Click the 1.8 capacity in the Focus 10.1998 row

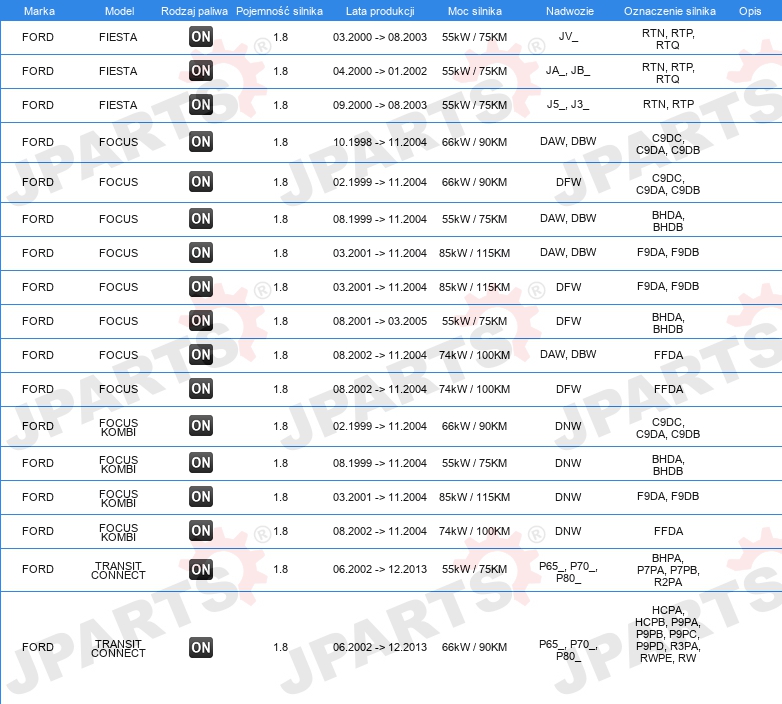point(281,142)
